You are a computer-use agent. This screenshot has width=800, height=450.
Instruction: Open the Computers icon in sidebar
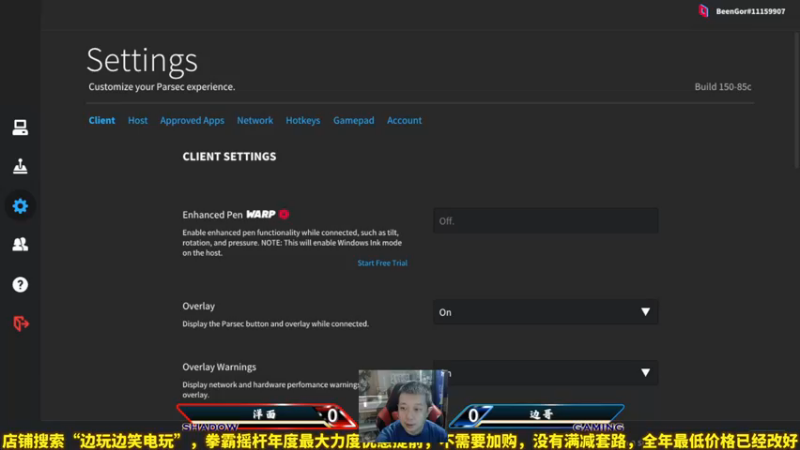[20, 128]
